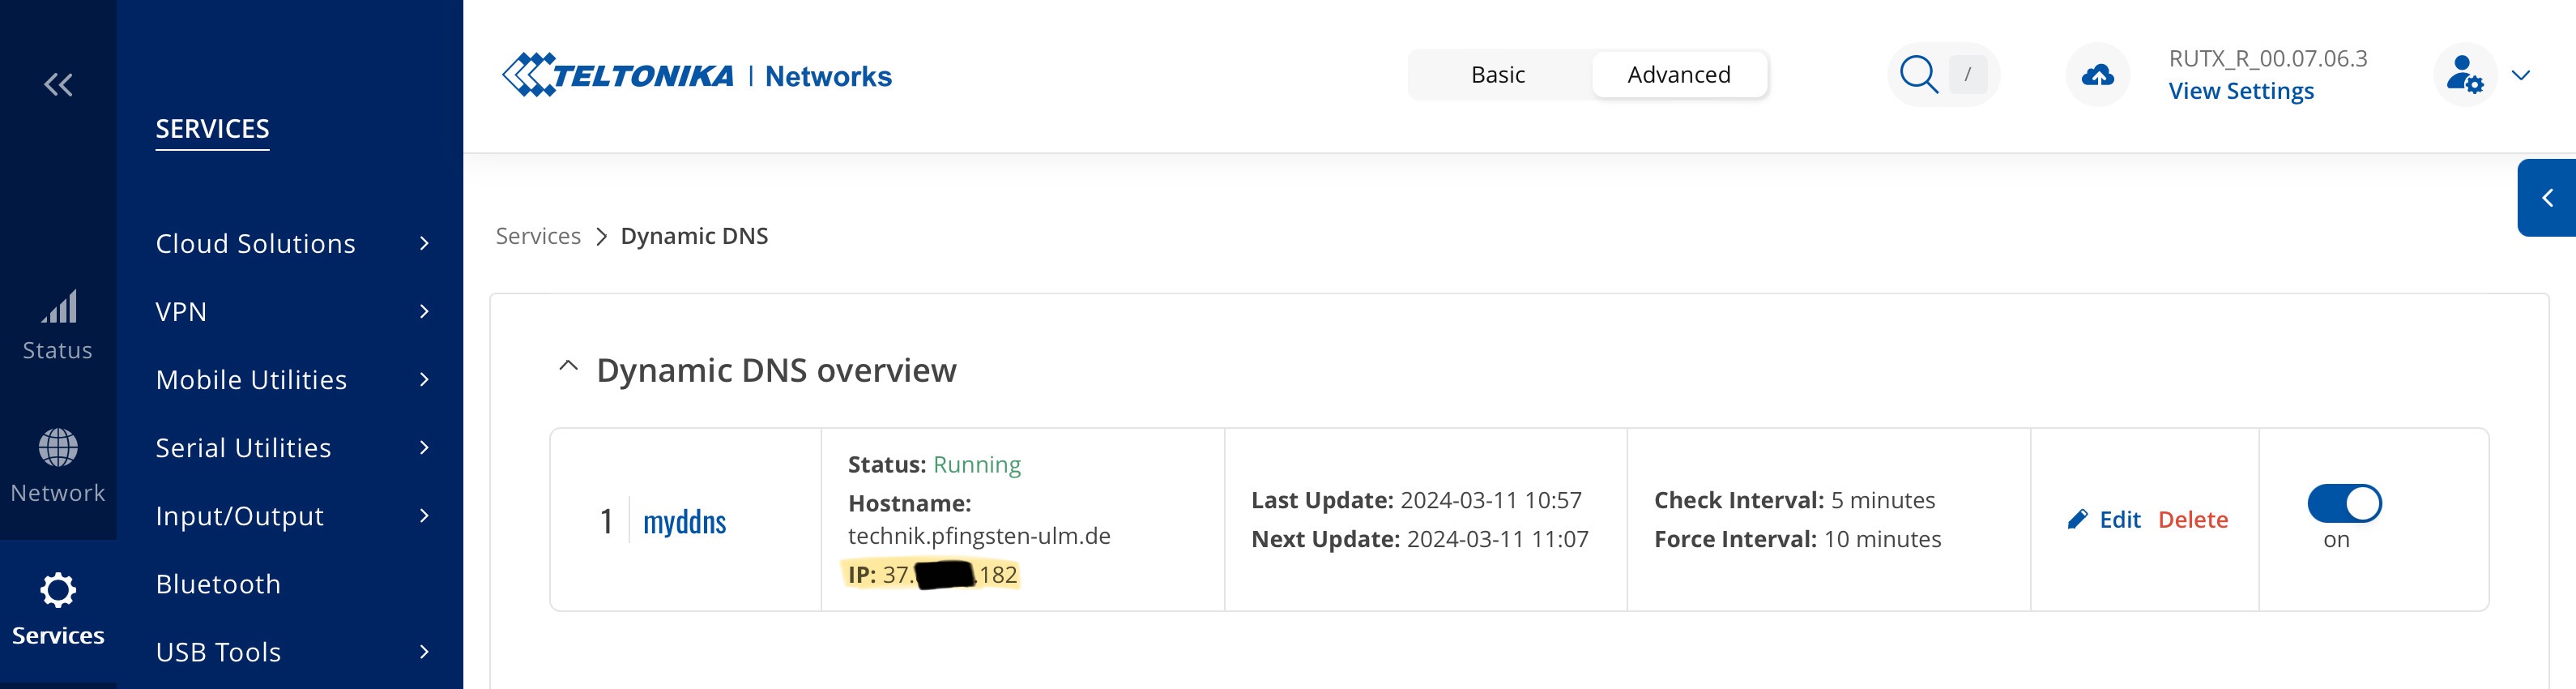The width and height of the screenshot is (2576, 689).
Task: Click the search magnifier icon
Action: [x=1918, y=75]
